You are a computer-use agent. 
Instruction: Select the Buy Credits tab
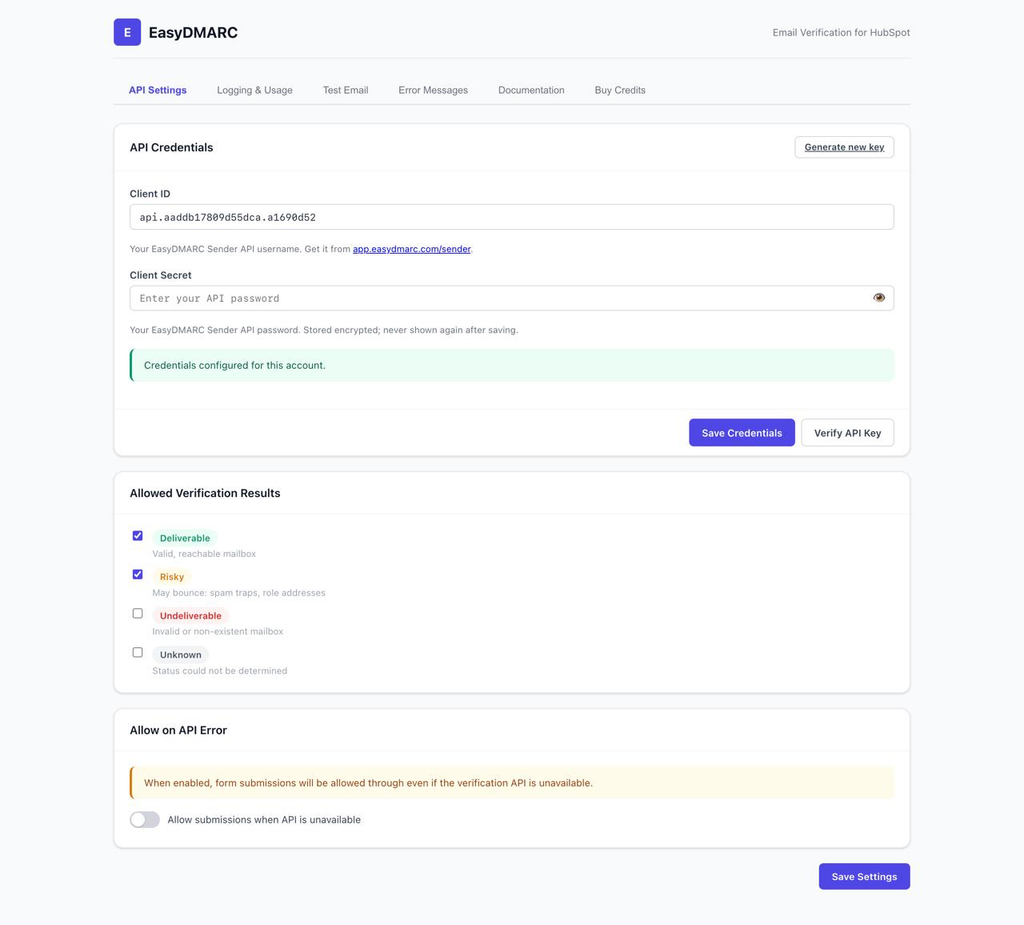tap(620, 90)
